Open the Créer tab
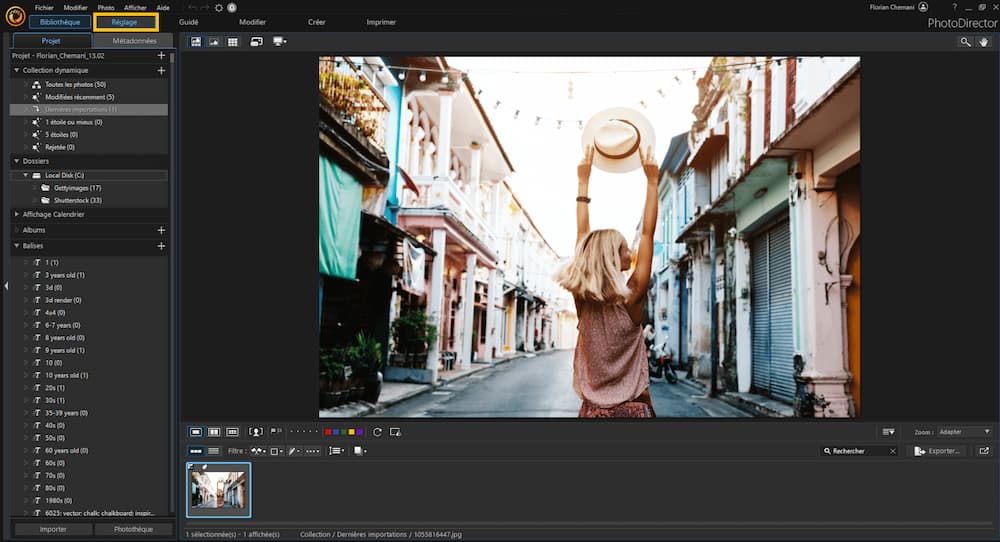 (x=316, y=22)
